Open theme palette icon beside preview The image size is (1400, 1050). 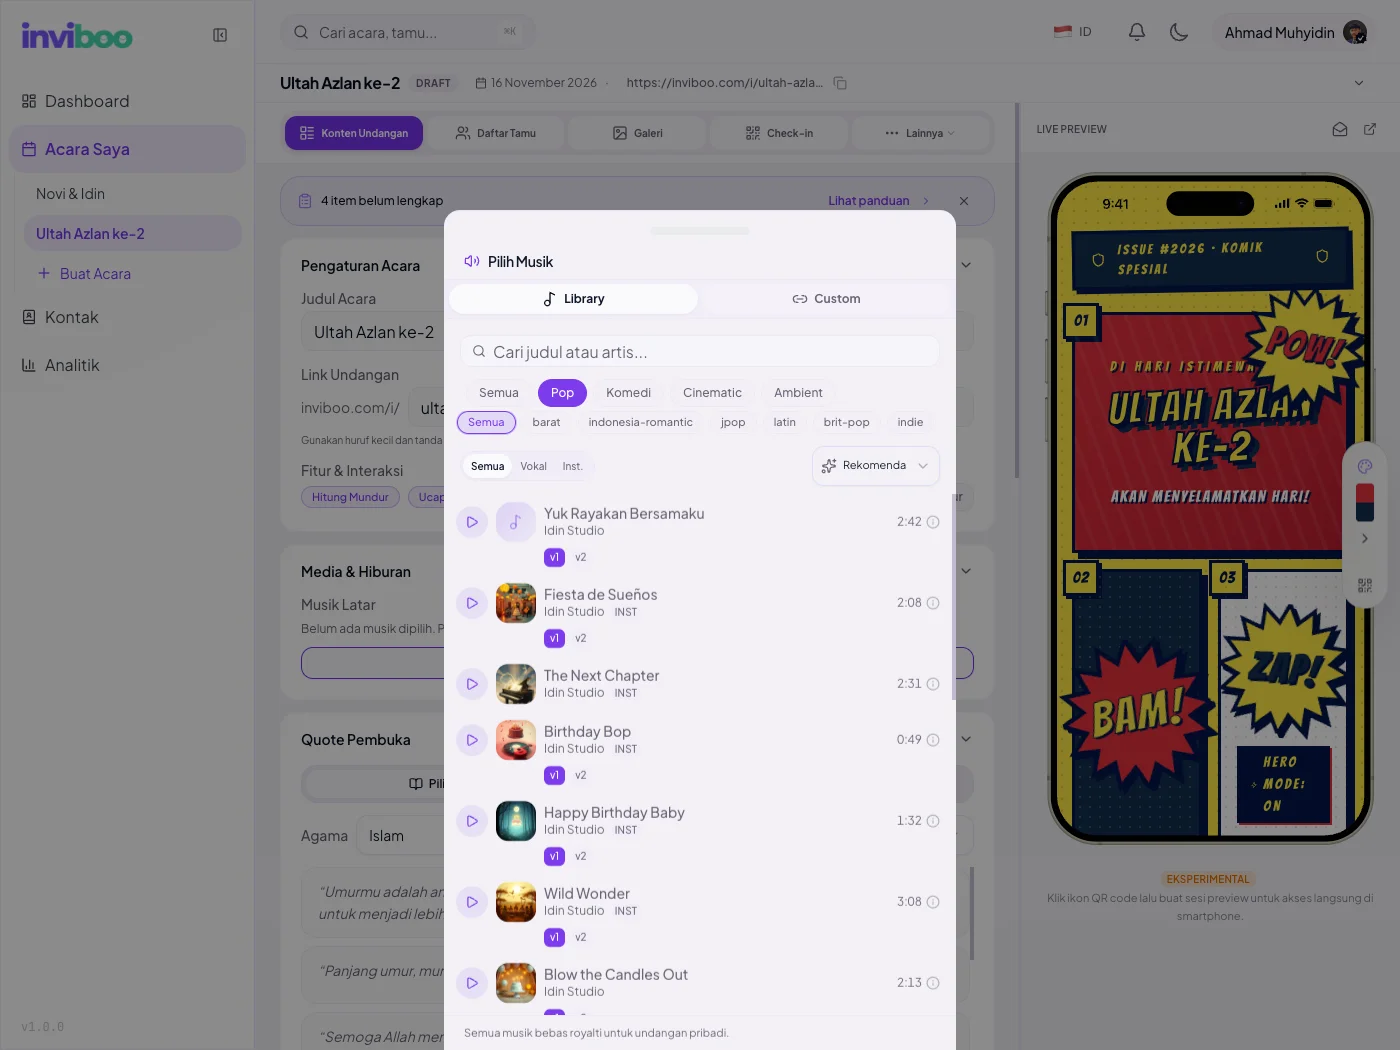(1365, 466)
